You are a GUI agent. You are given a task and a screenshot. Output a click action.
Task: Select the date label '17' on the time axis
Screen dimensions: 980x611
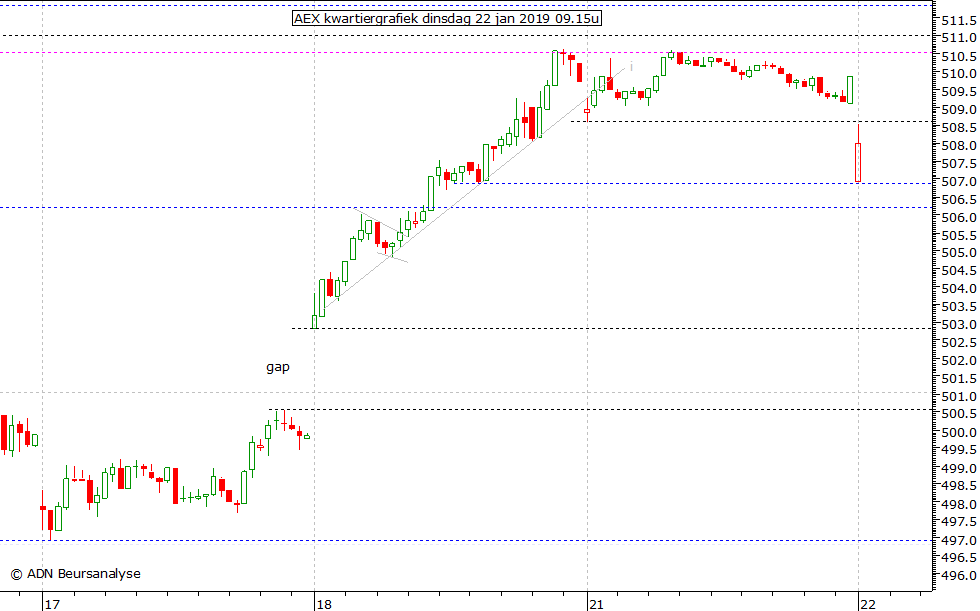[x=52, y=604]
